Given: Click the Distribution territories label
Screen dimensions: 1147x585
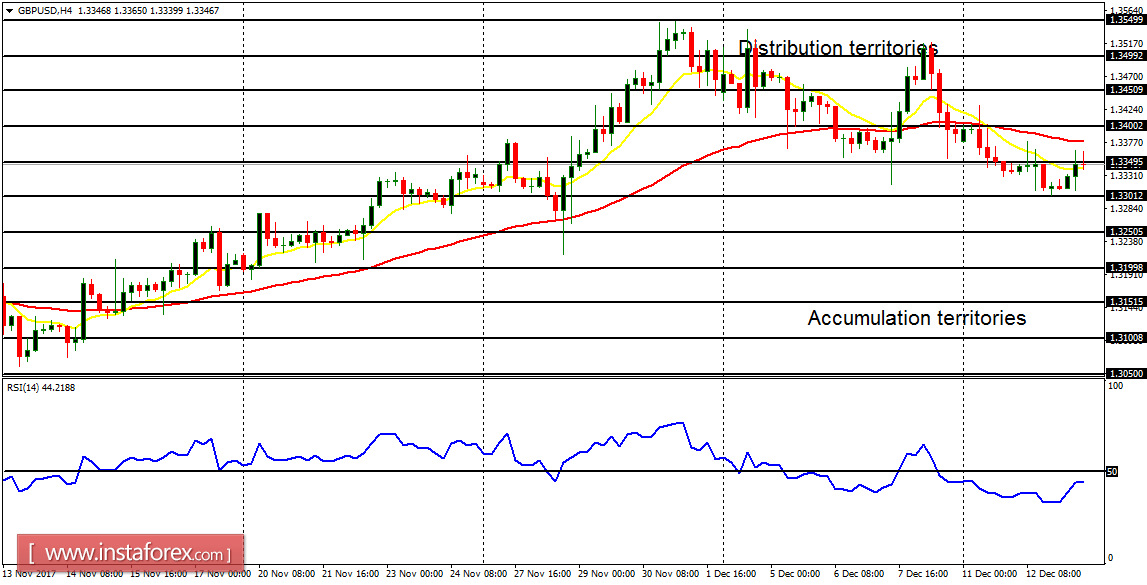Looking at the screenshot, I should (838, 47).
